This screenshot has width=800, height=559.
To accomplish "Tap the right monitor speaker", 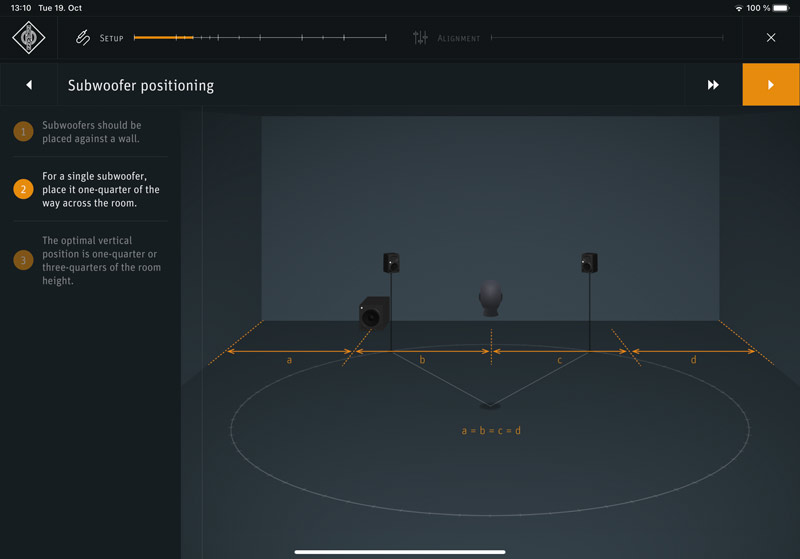I will coord(589,263).
